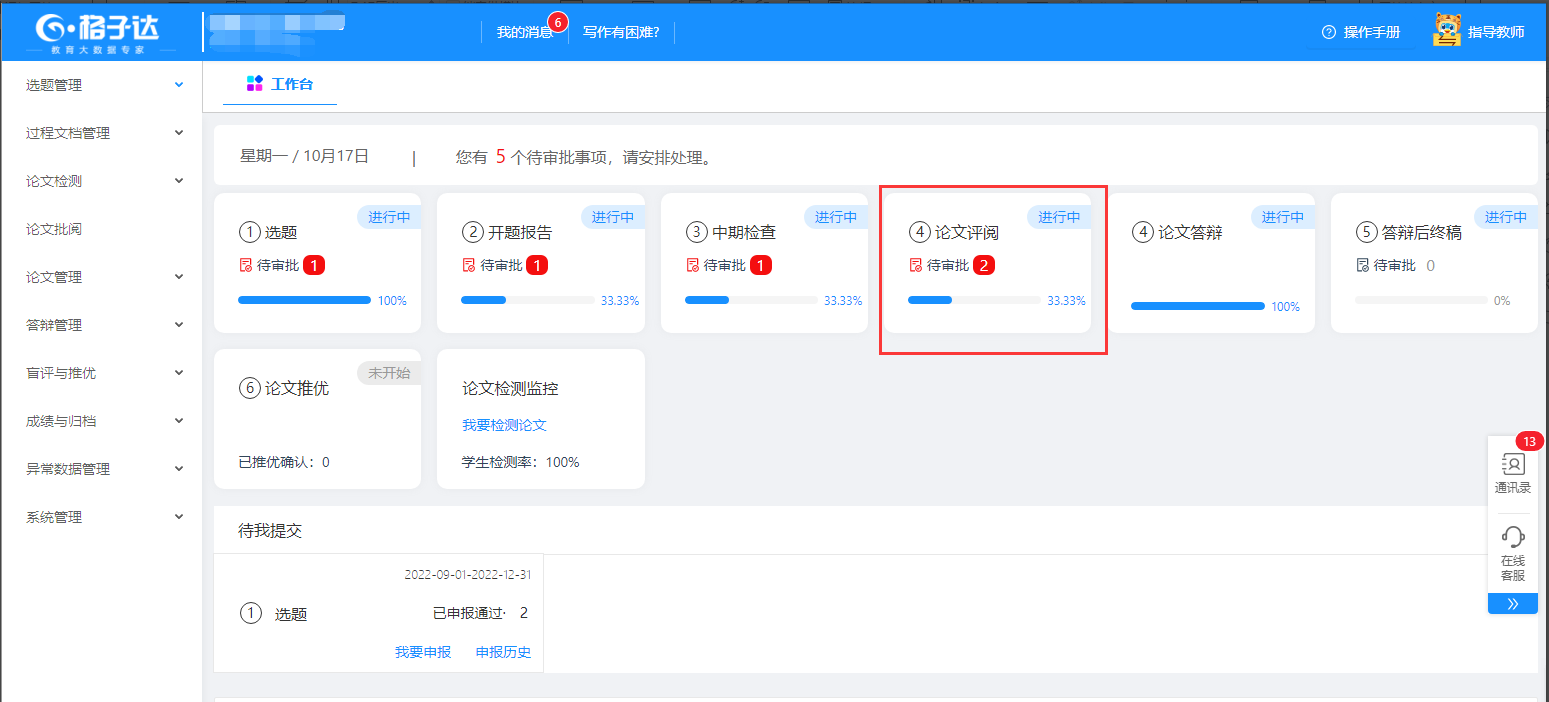Open the 通讯录 contacts icon
The width and height of the screenshot is (1549, 702).
coord(1512,465)
